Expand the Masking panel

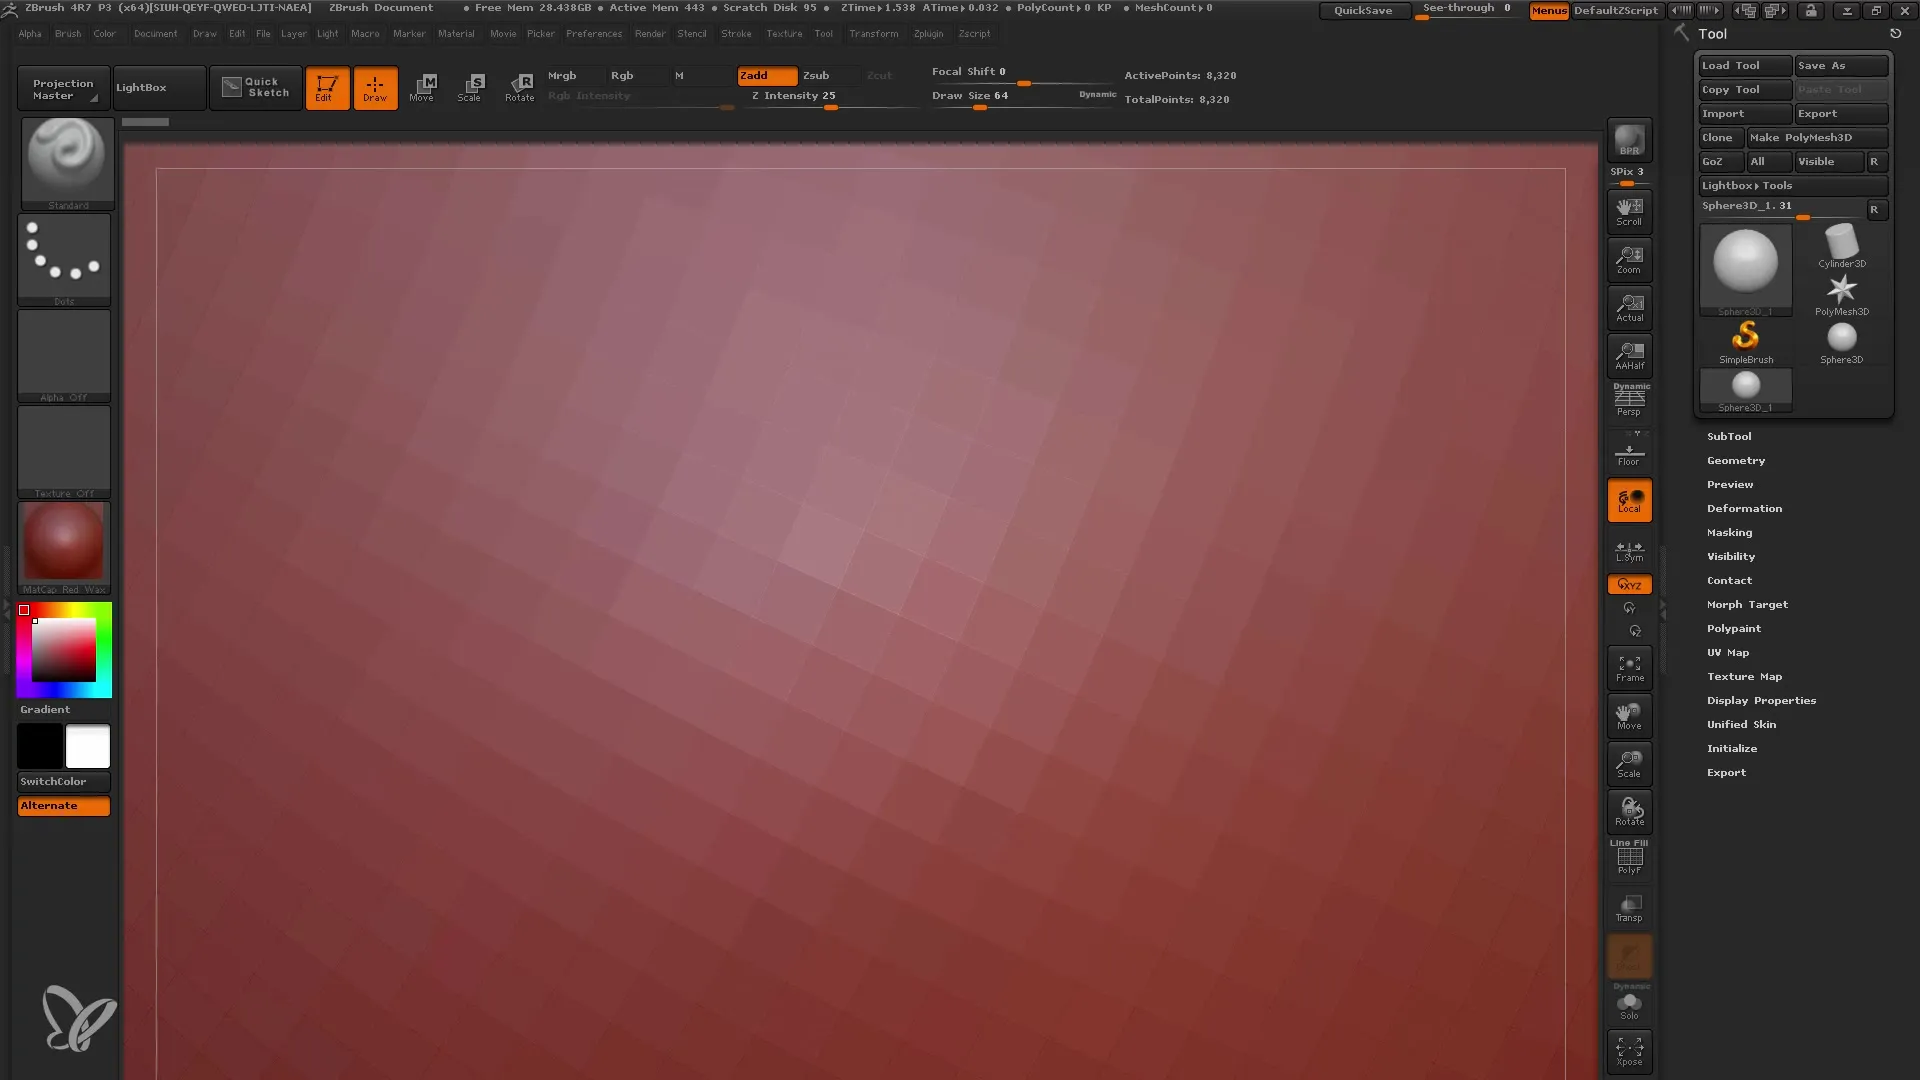point(1729,533)
